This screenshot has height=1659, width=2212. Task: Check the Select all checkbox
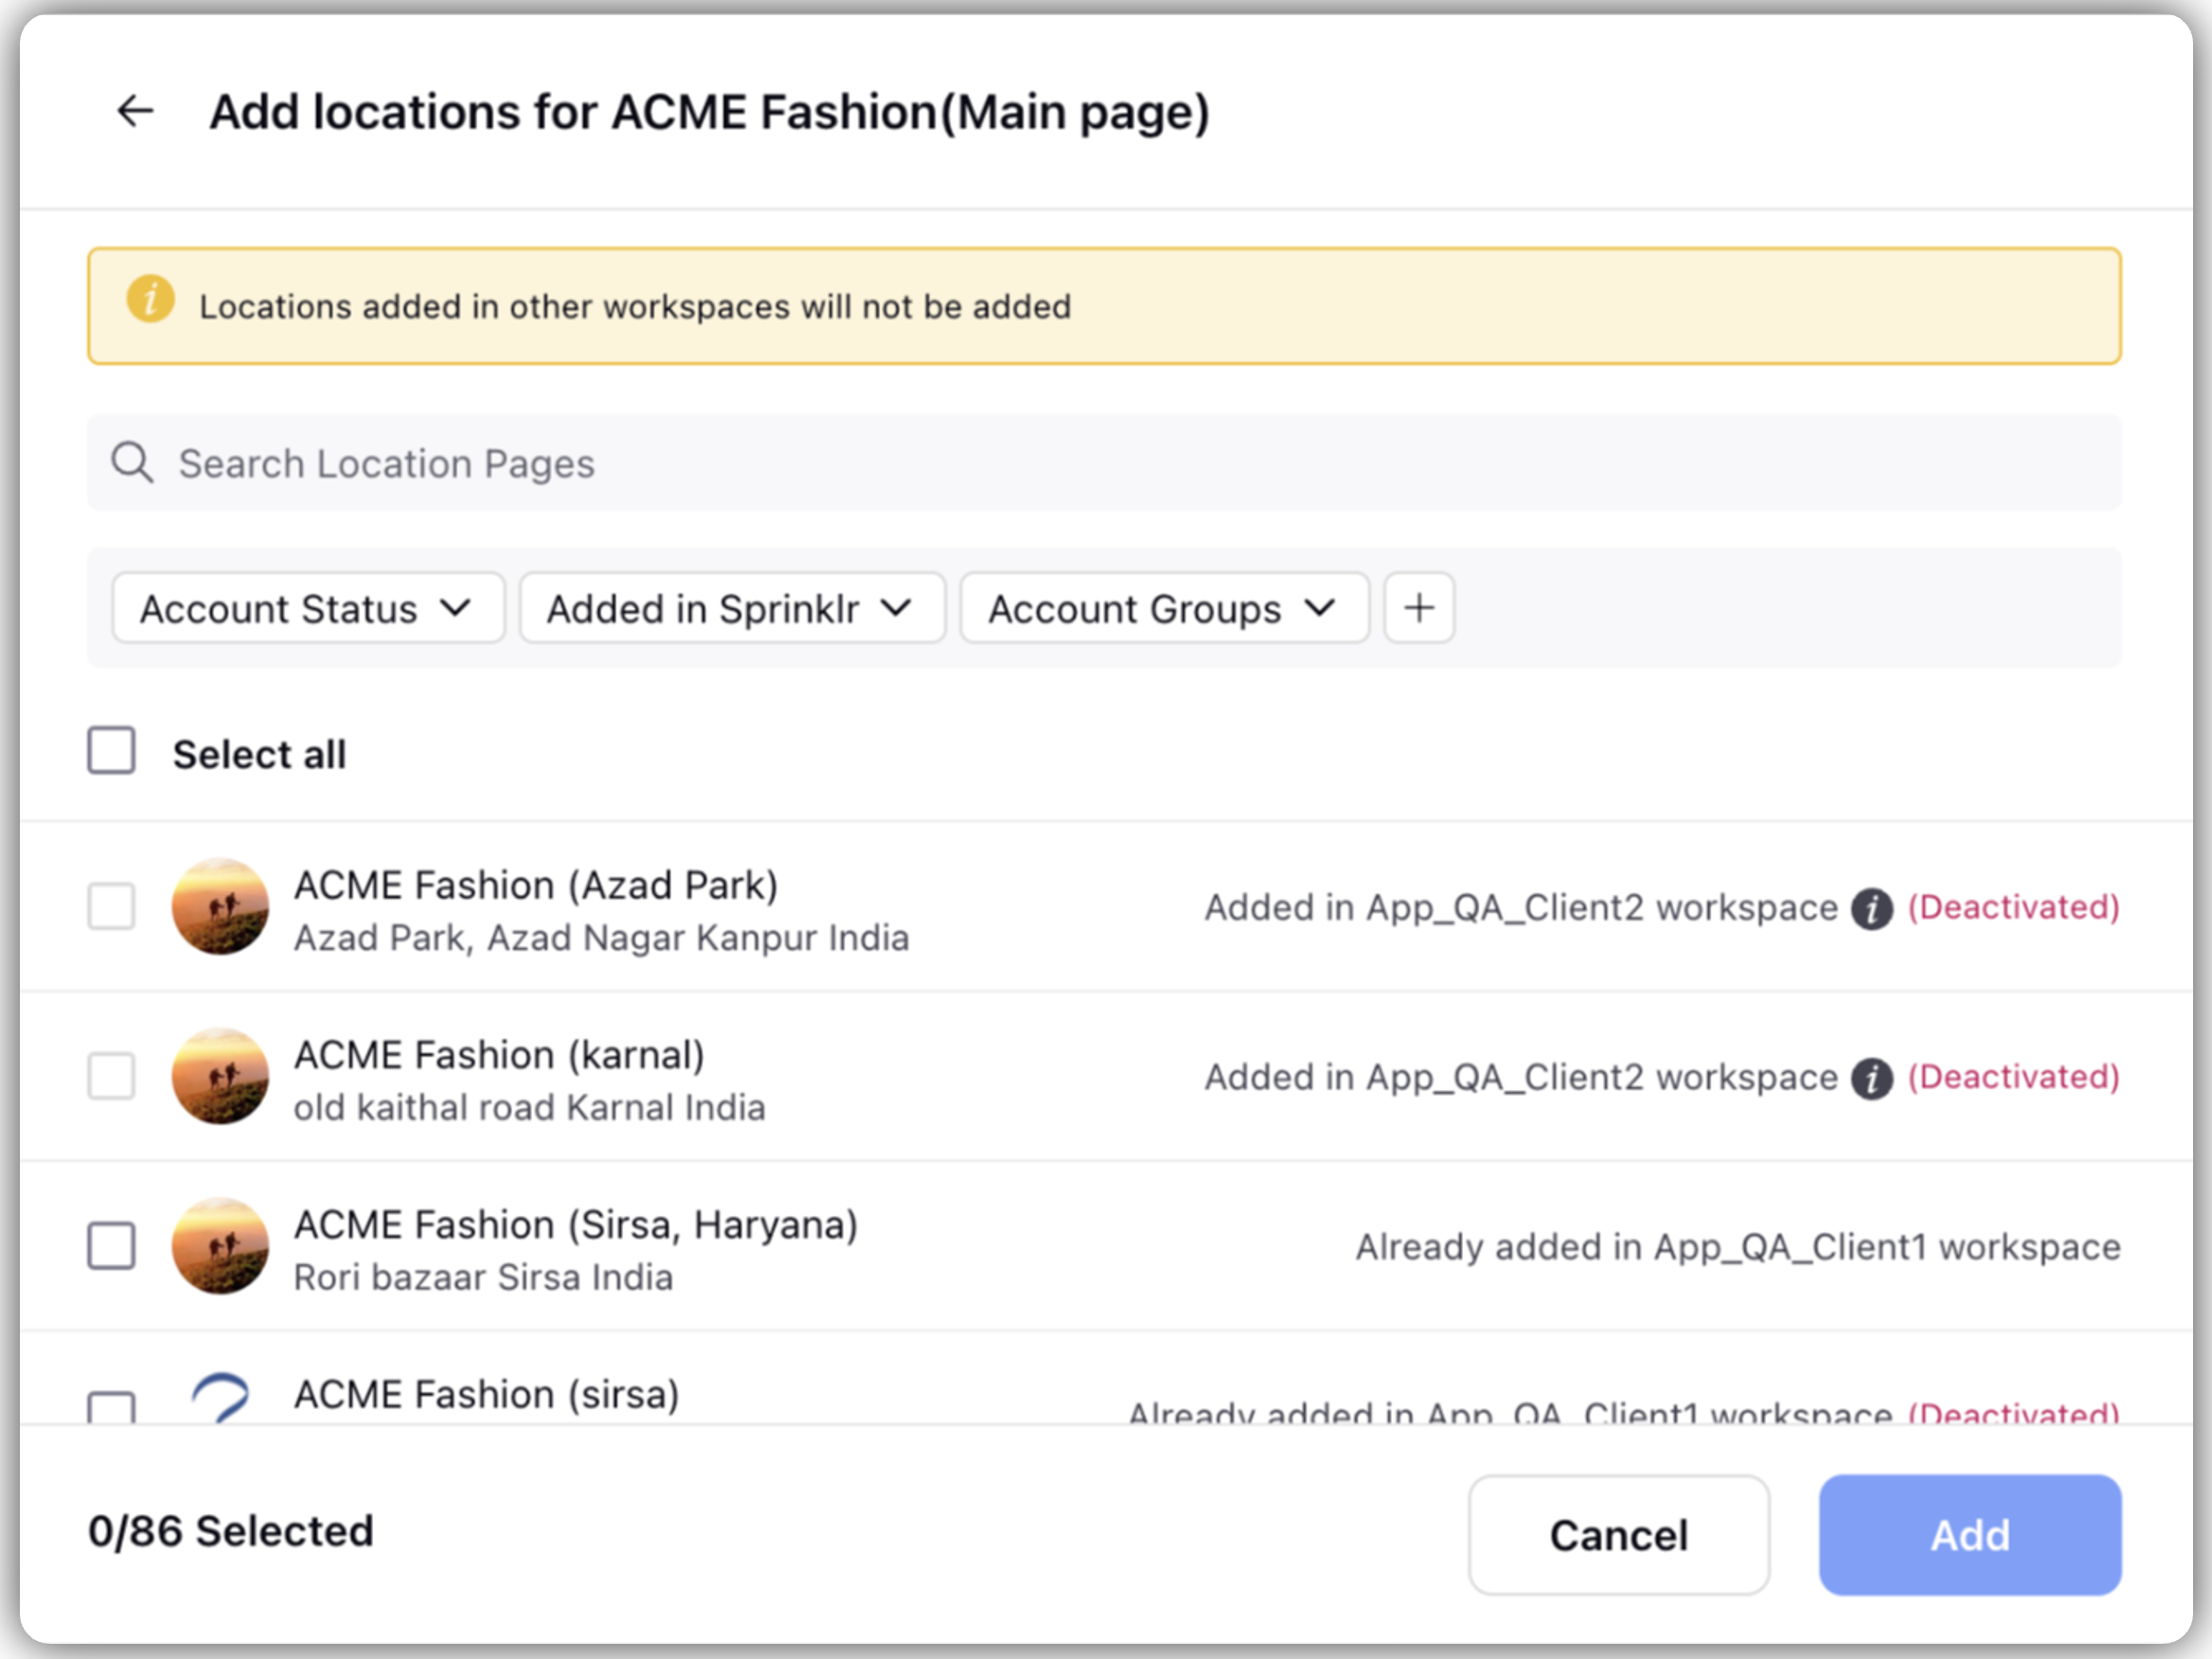pos(111,750)
